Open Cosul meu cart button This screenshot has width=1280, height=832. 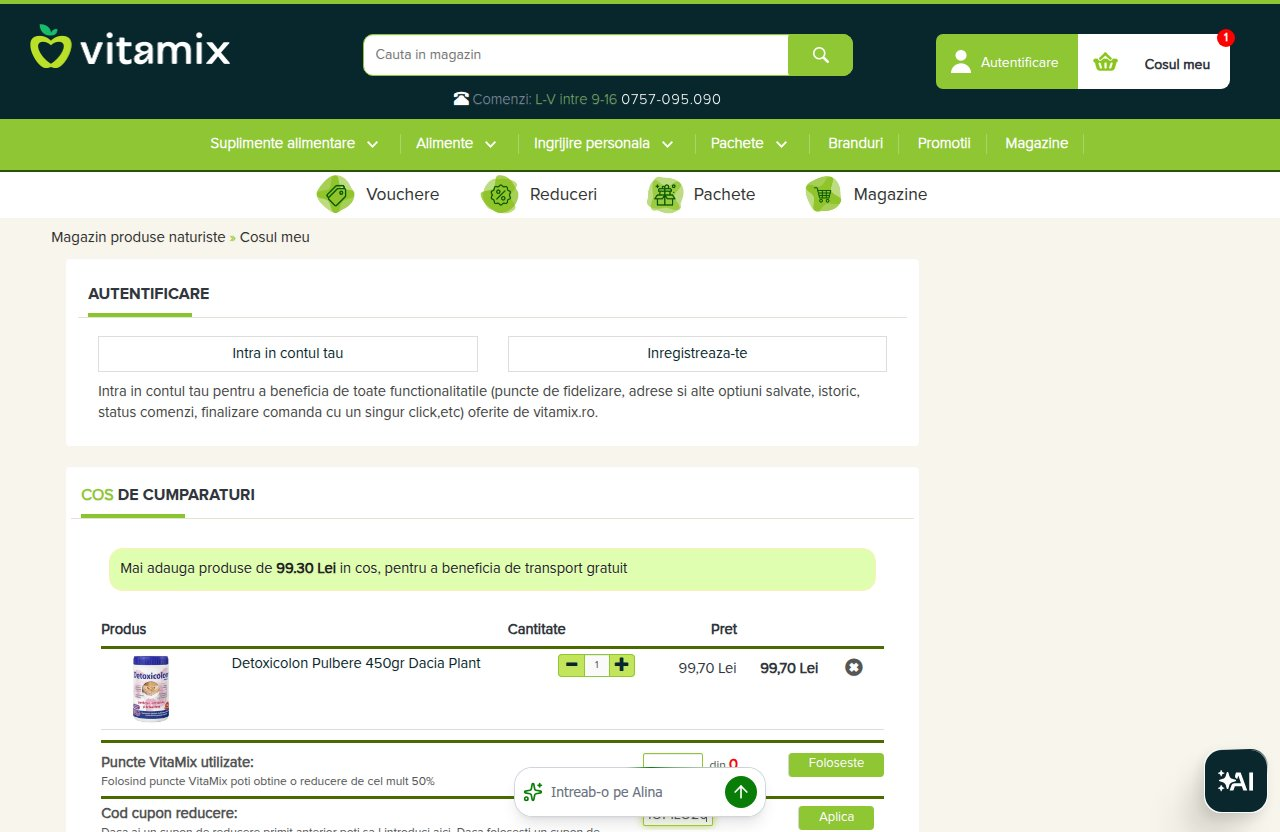tap(1154, 62)
